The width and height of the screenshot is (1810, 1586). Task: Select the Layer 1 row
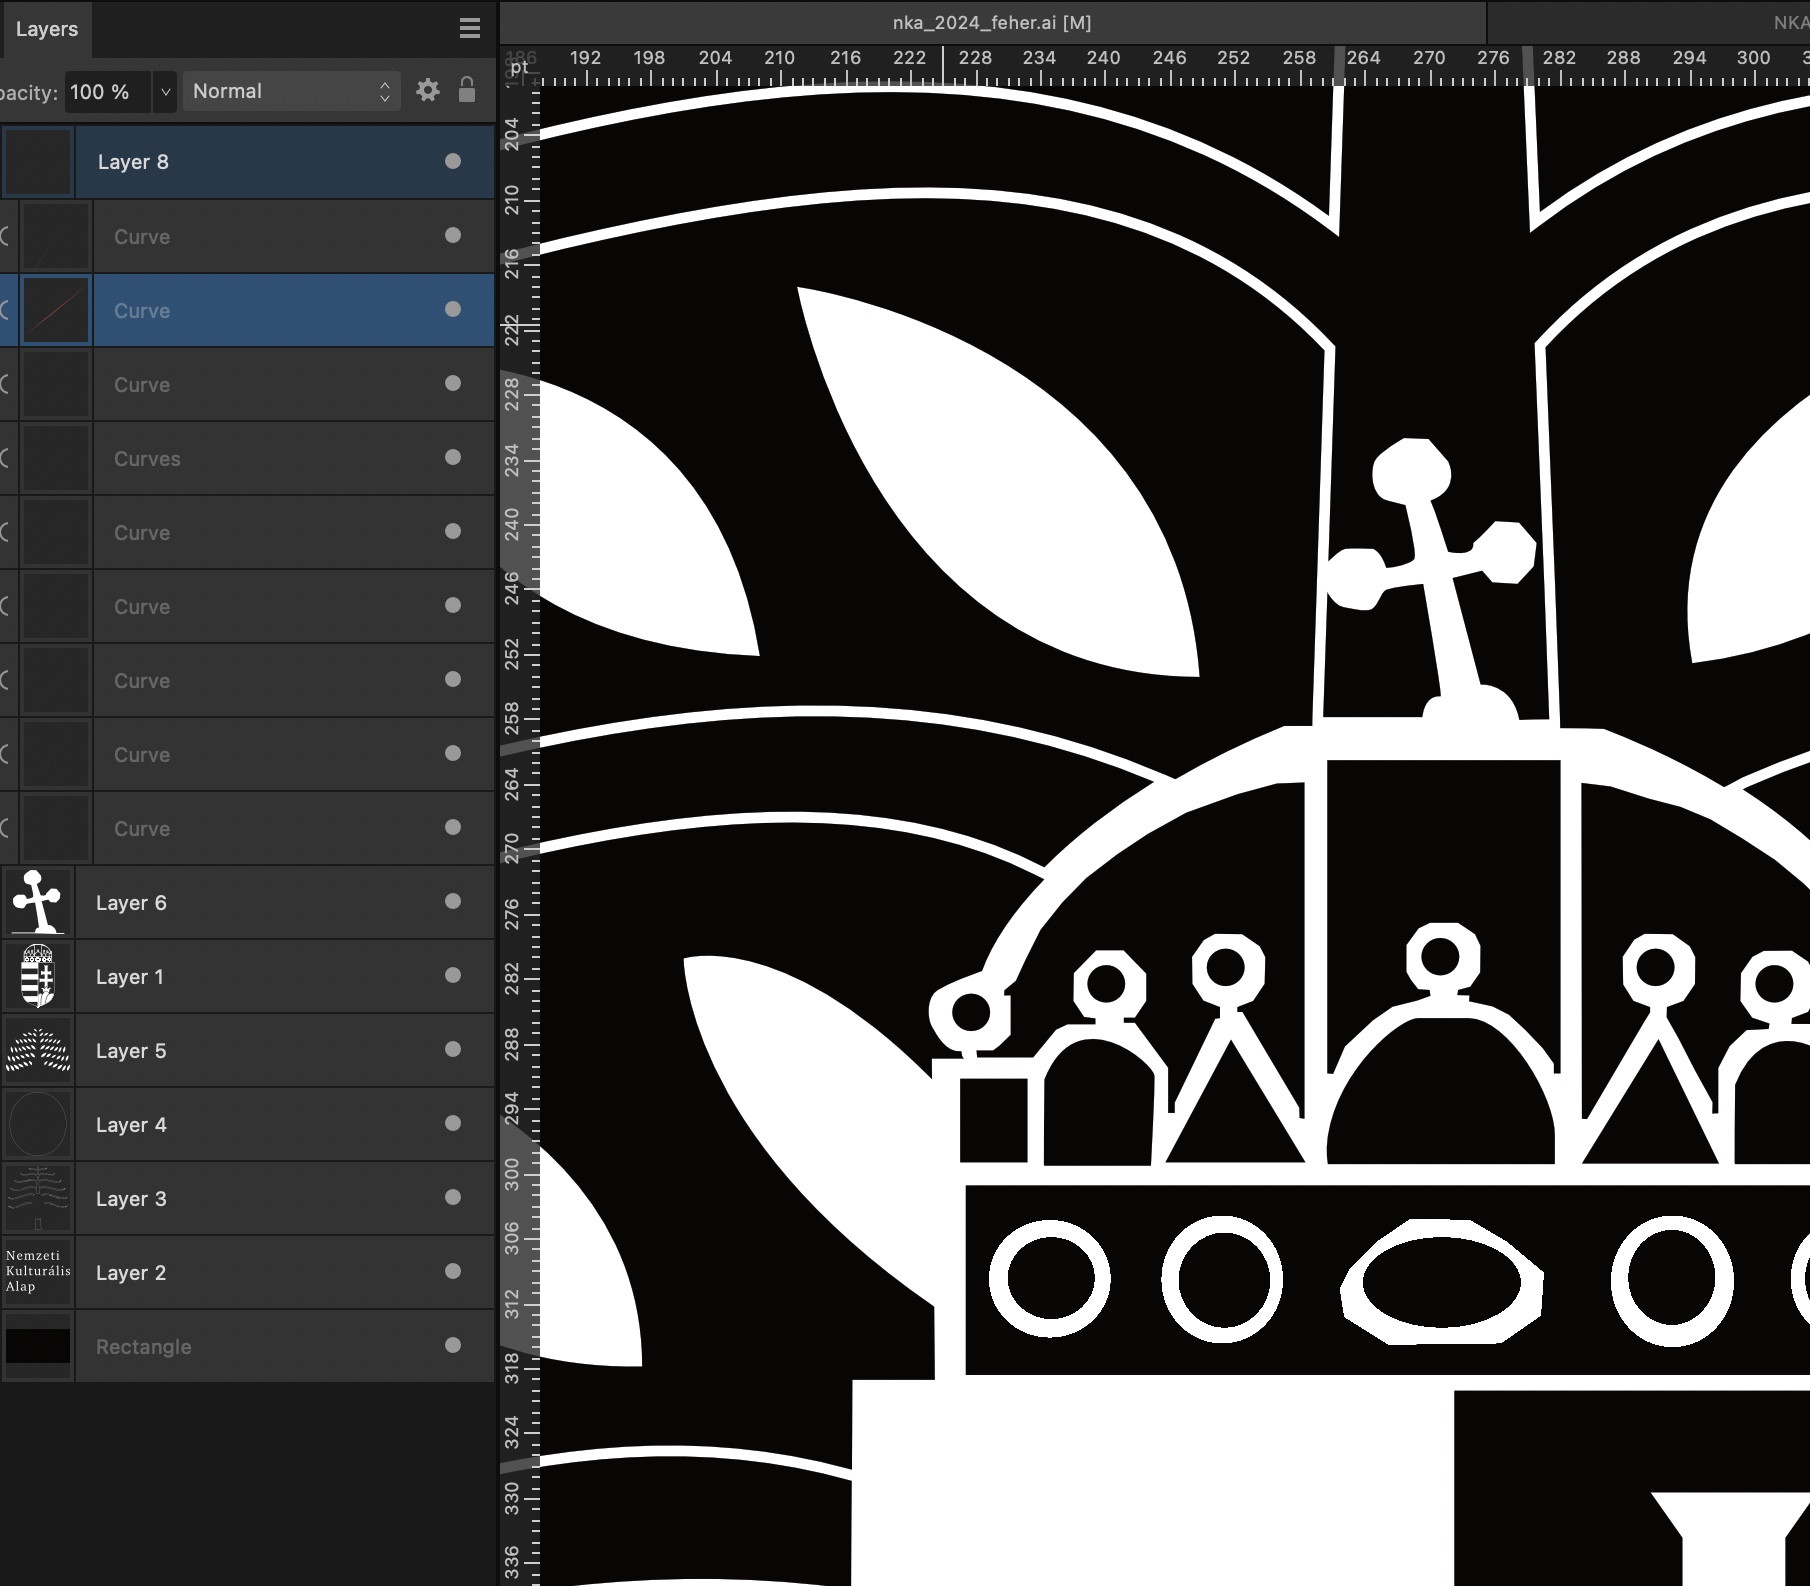tap(247, 976)
